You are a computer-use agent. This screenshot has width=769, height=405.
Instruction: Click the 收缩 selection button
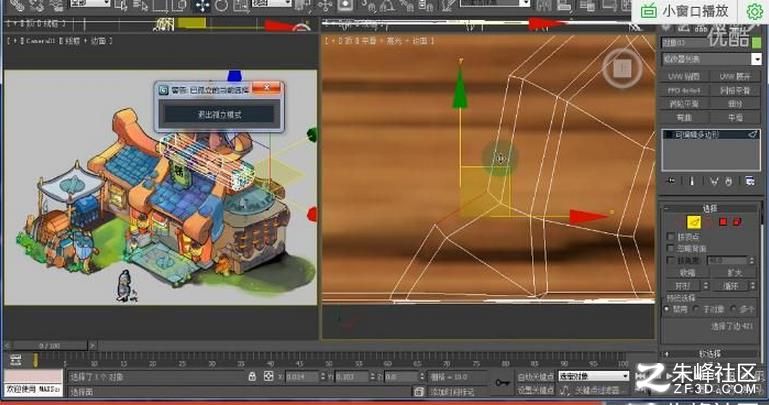coord(687,273)
